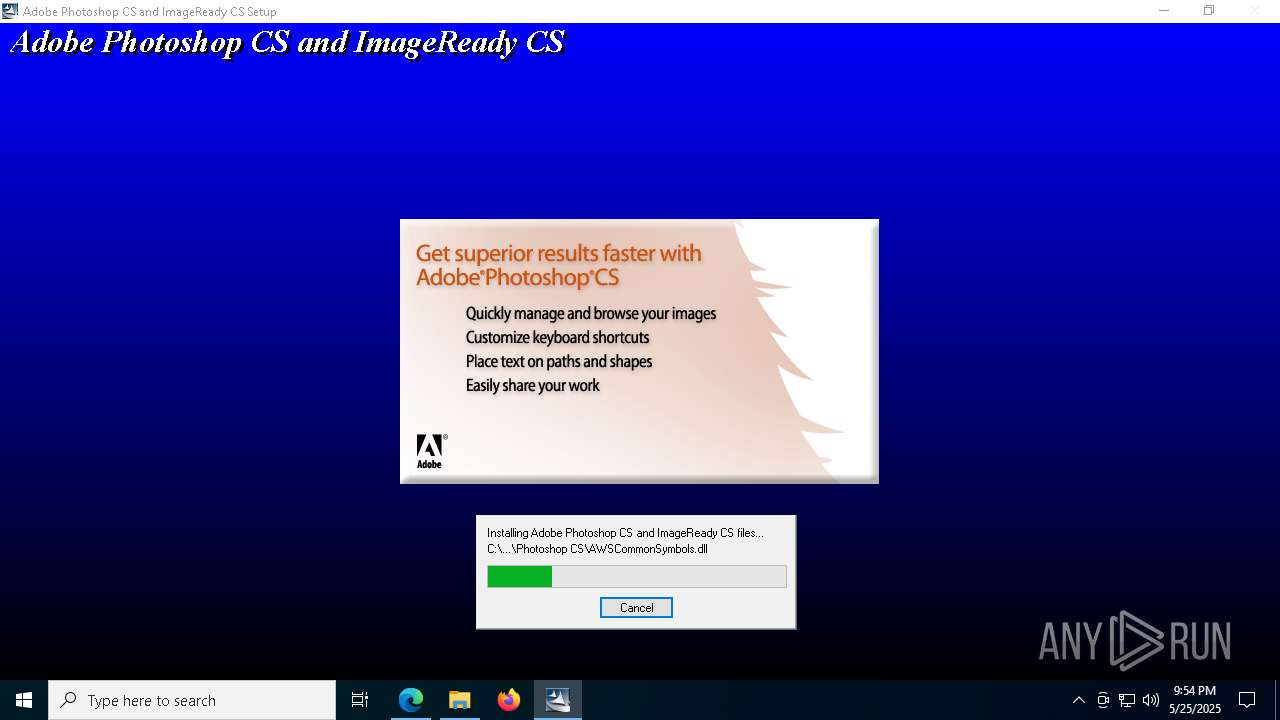Select the Photoshop Setup taskbar icon

[558, 700]
